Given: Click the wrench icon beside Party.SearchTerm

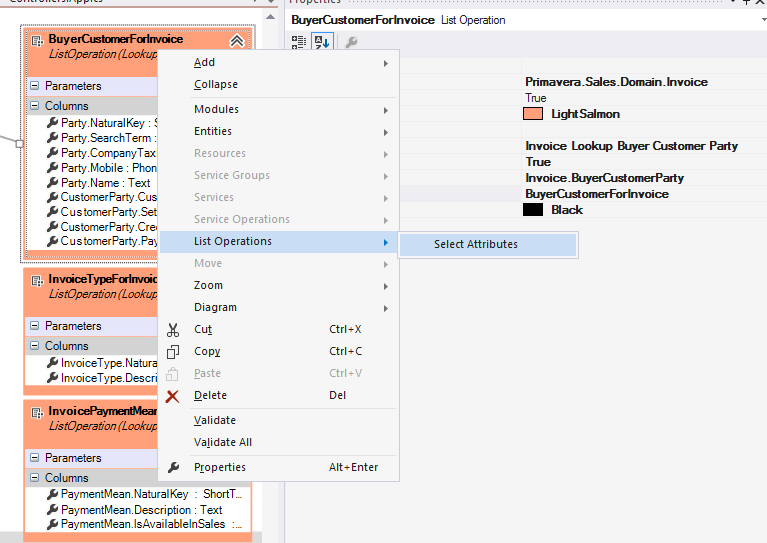Looking at the screenshot, I should point(52,138).
